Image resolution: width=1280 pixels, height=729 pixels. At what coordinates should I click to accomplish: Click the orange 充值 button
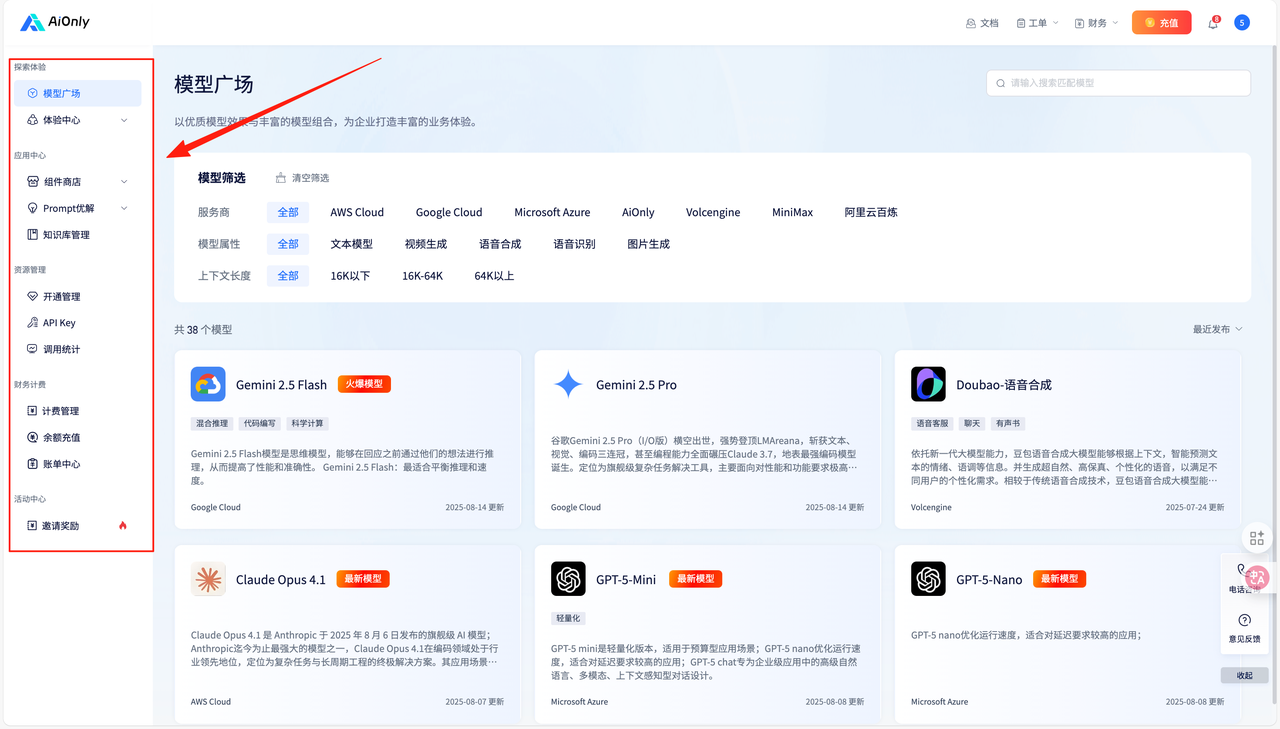(x=1161, y=22)
